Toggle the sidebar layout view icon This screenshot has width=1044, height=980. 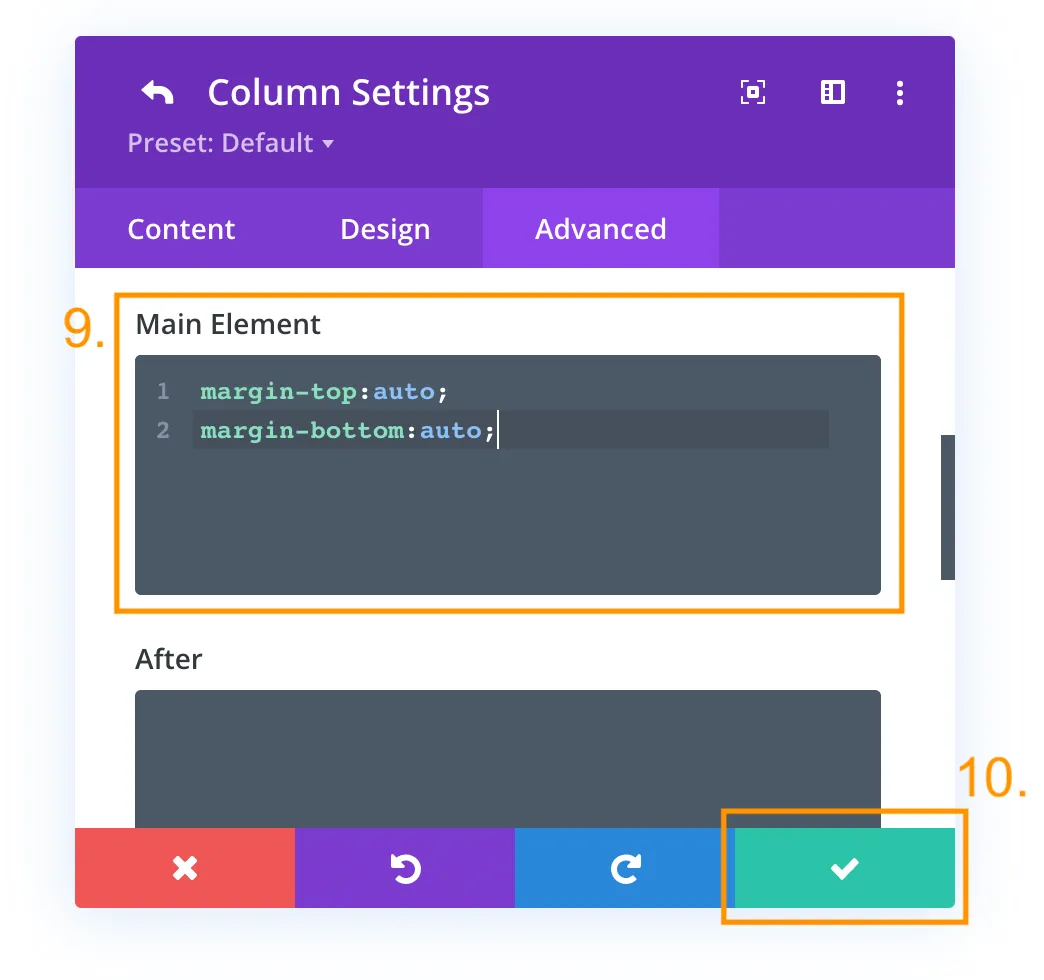(x=832, y=92)
